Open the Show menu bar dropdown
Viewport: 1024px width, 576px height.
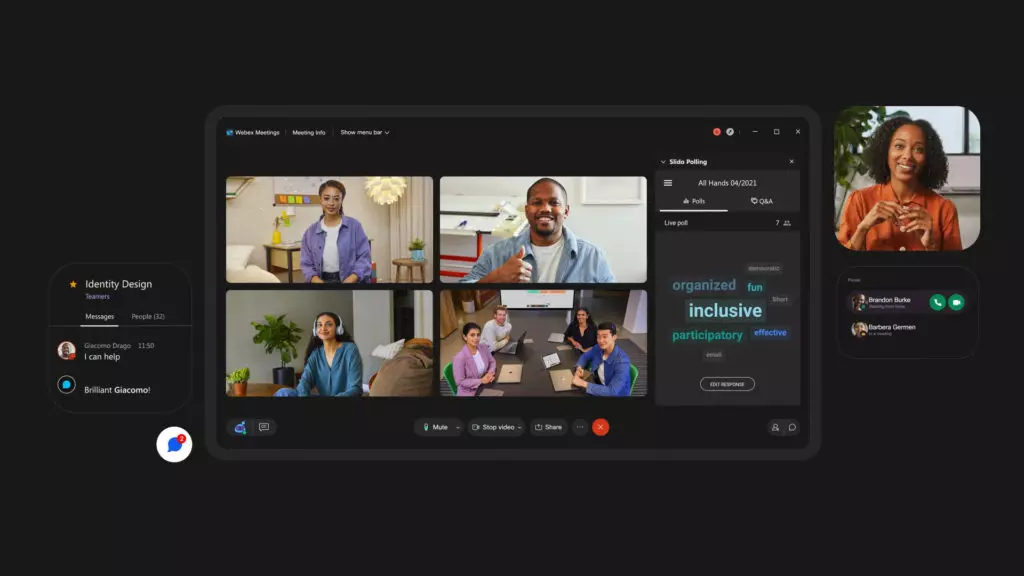(x=363, y=131)
